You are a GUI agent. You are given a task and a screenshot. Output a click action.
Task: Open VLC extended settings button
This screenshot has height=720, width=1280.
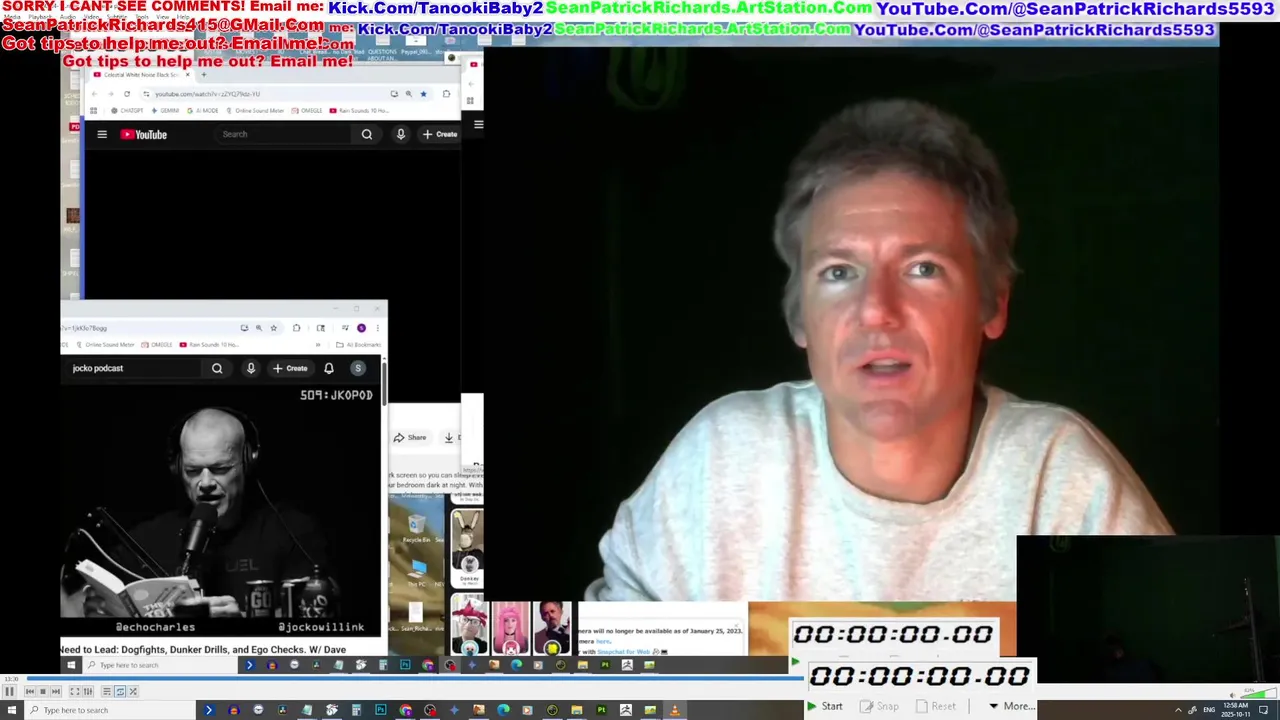[x=88, y=691]
